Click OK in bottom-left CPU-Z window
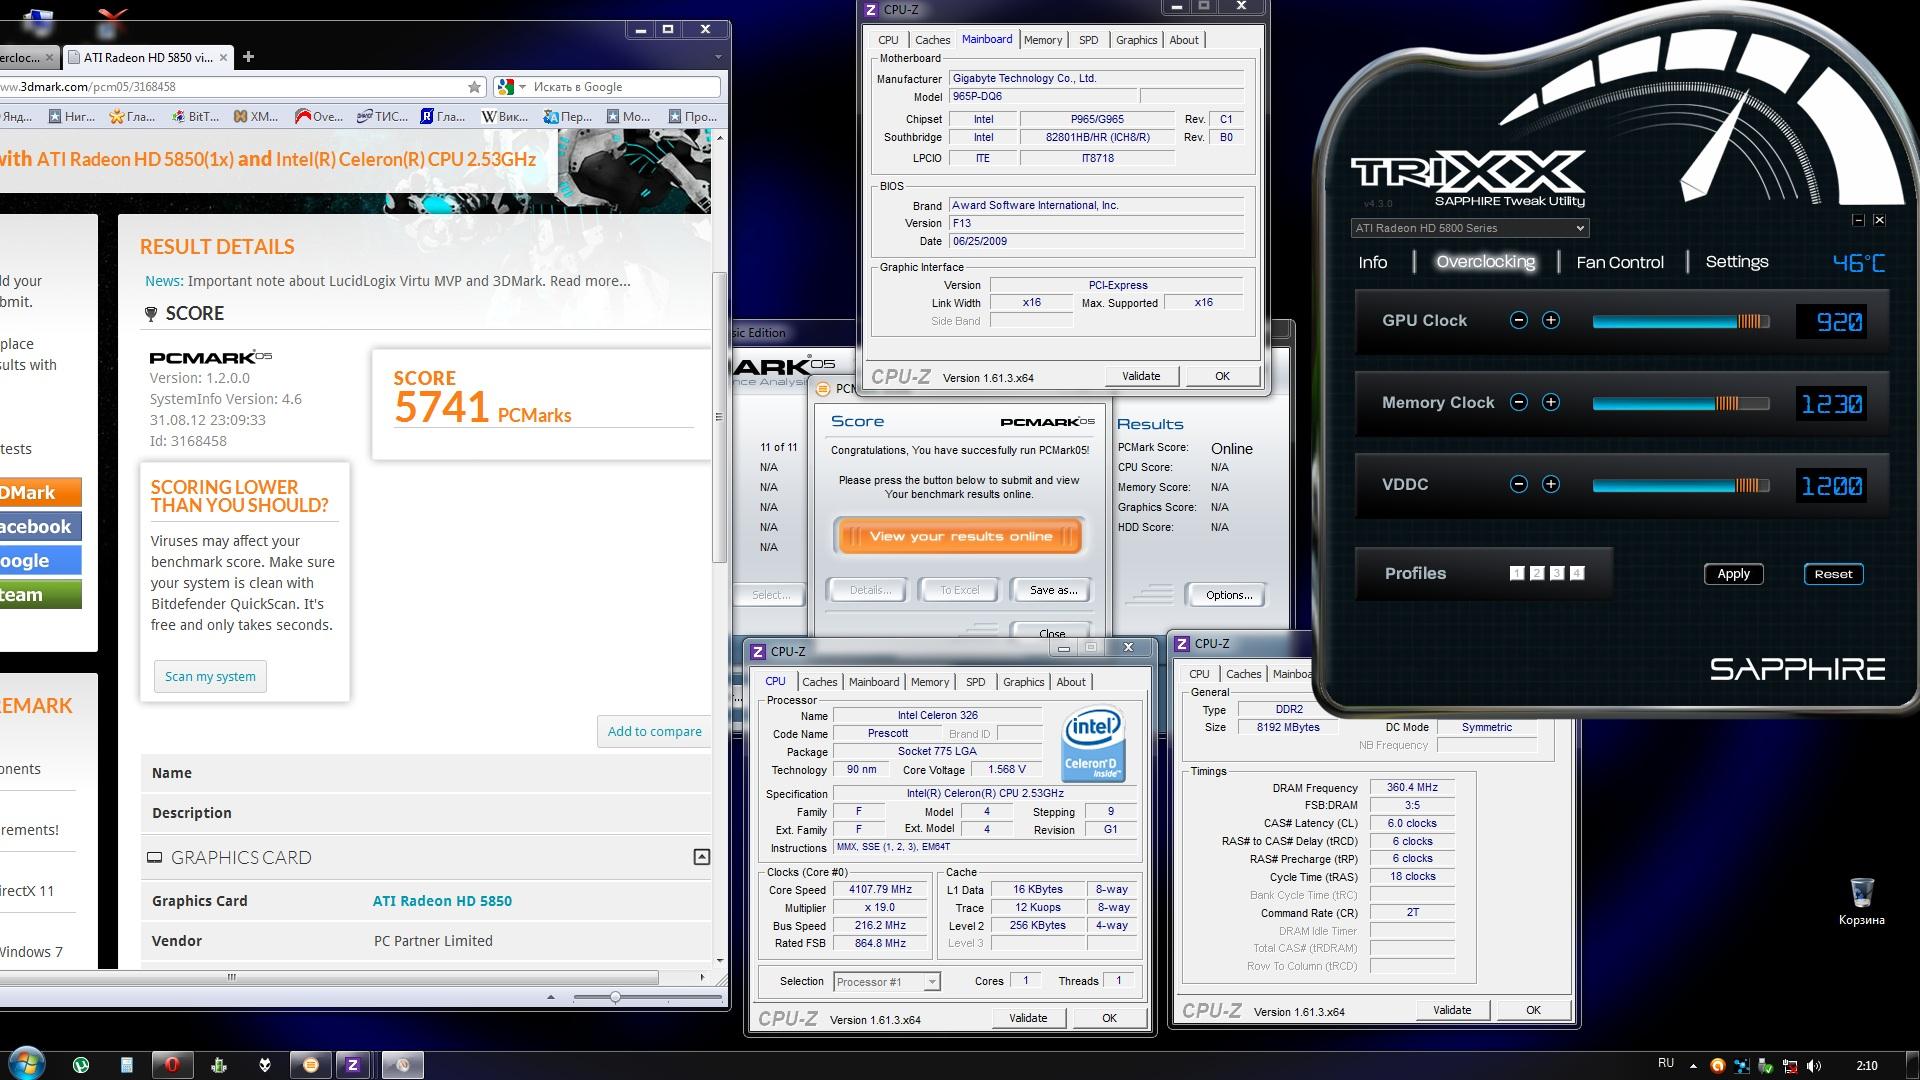This screenshot has width=1920, height=1080. 1109,1018
